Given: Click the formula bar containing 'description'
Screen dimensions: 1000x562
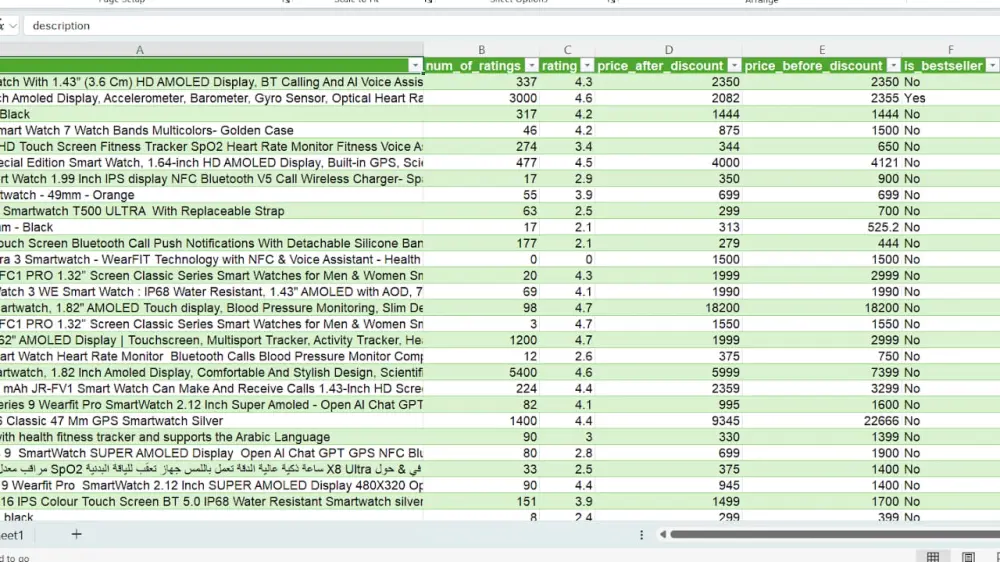Looking at the screenshot, I should point(510,26).
